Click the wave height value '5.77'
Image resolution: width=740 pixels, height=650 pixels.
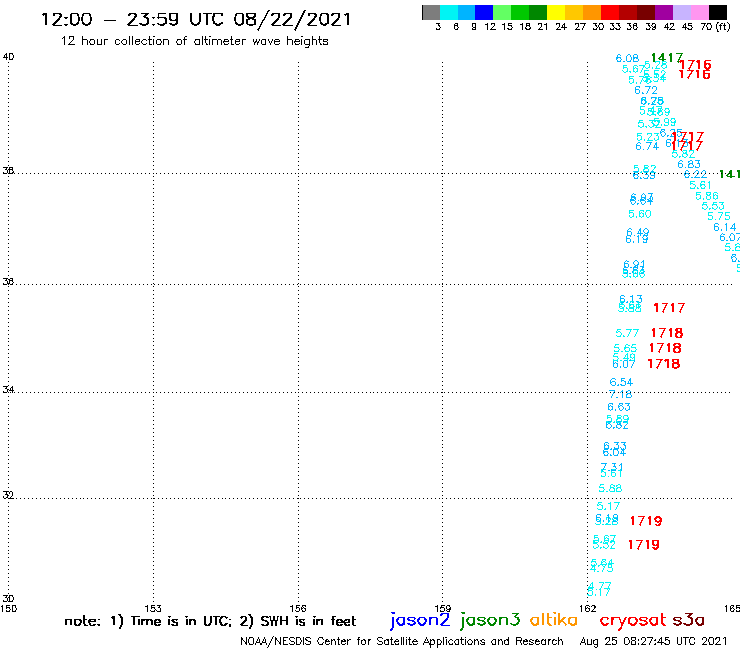tap(627, 333)
